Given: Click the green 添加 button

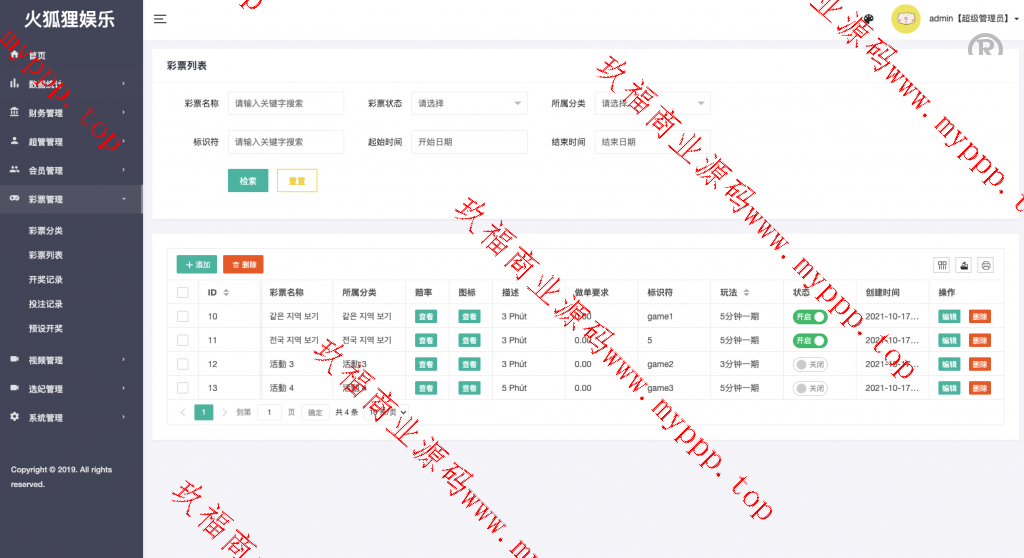Looking at the screenshot, I should coord(197,265).
